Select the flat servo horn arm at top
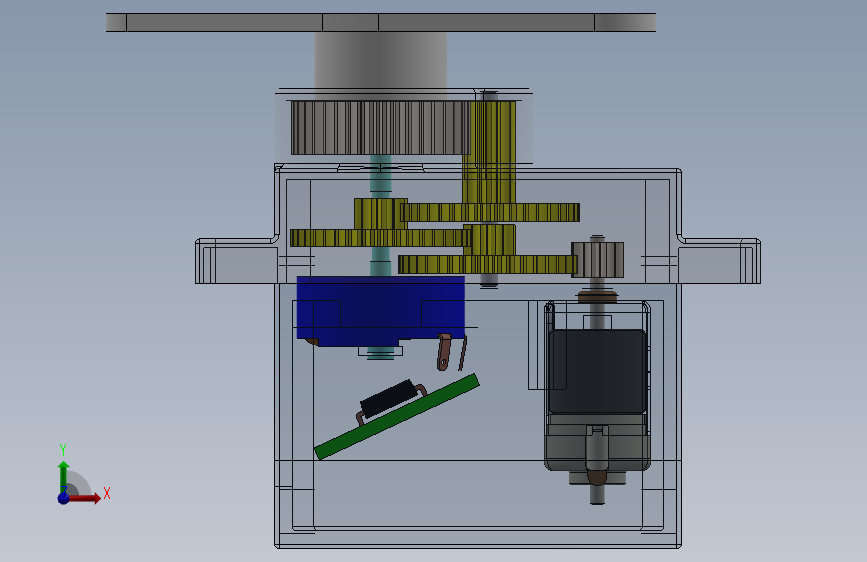Image resolution: width=867 pixels, height=562 pixels. tap(380, 23)
